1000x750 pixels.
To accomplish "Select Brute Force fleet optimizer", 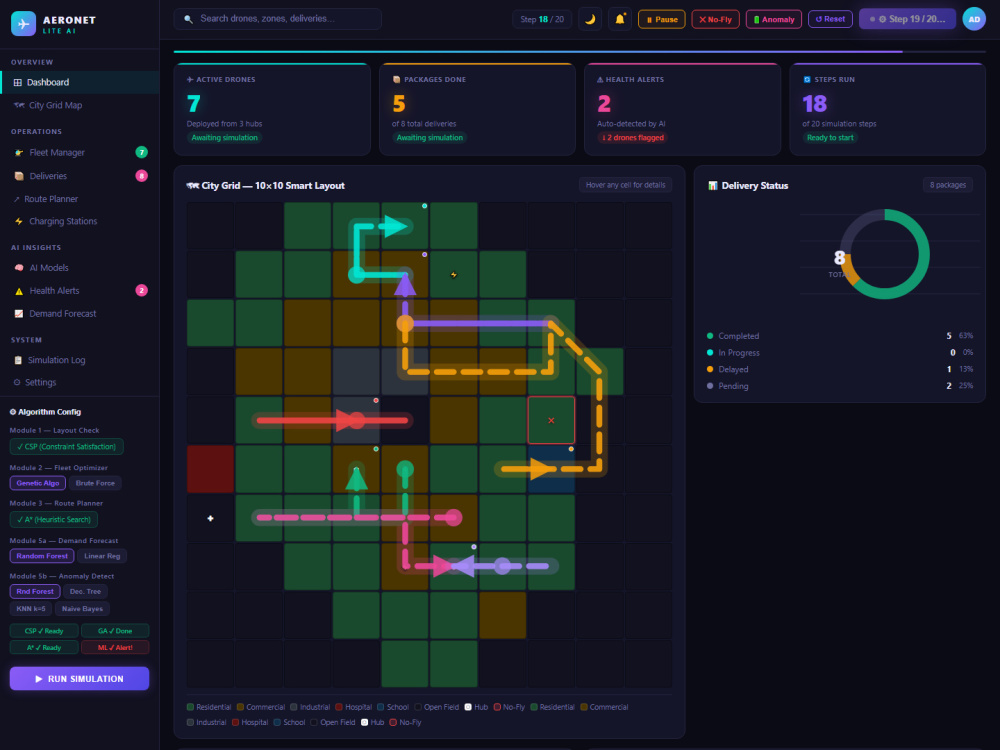I will (x=95, y=483).
